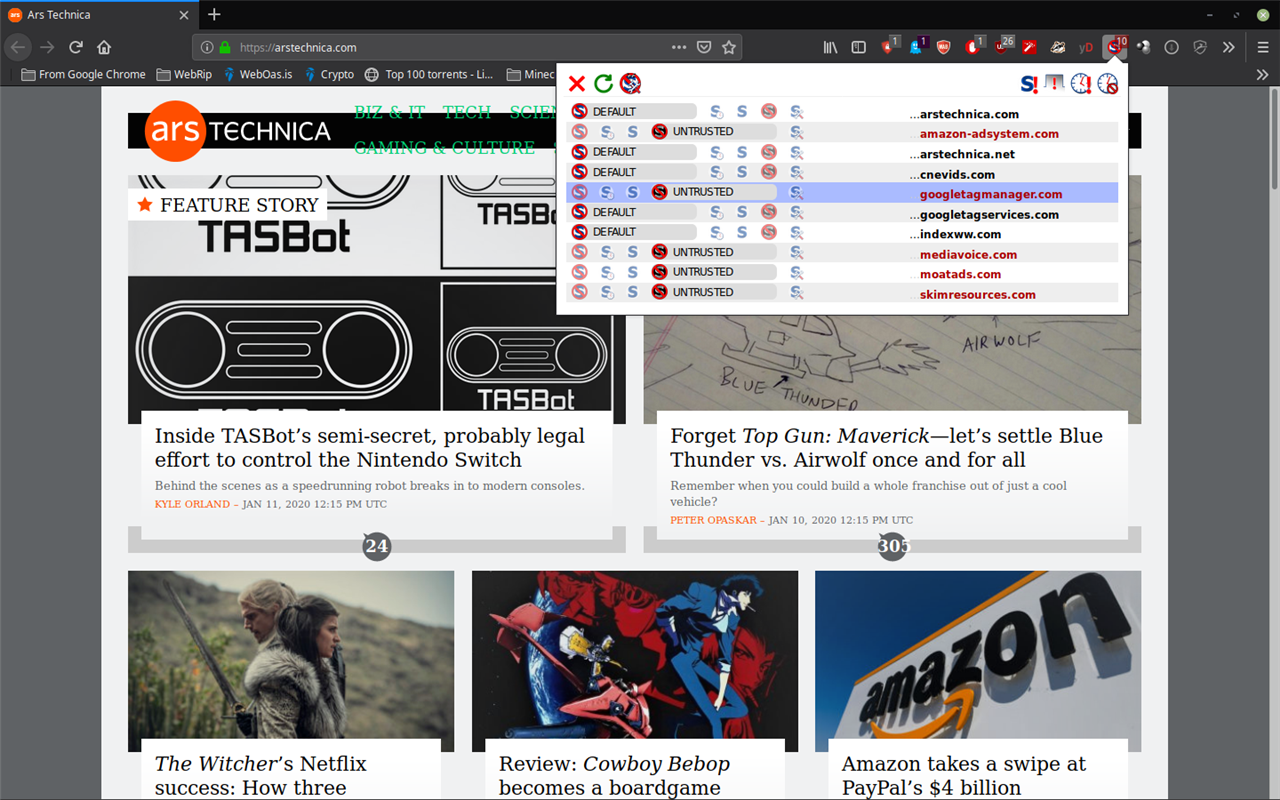Click NoScript's green reload icon
The image size is (1280, 800).
[x=603, y=84]
